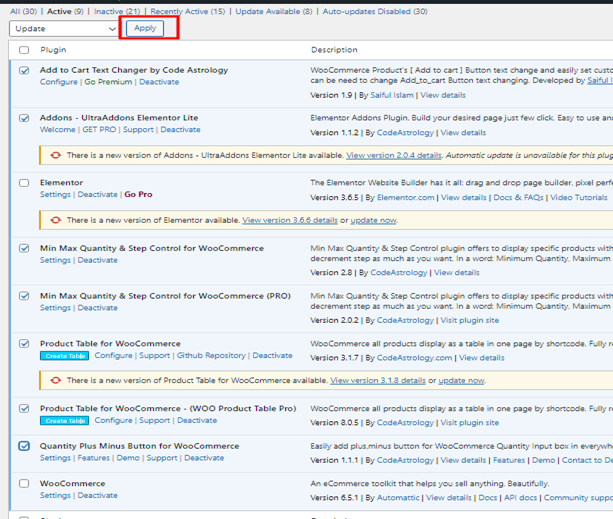Uncheck Add to Cart Text Changer checkbox
This screenshot has height=519, width=613.
pos(24,70)
